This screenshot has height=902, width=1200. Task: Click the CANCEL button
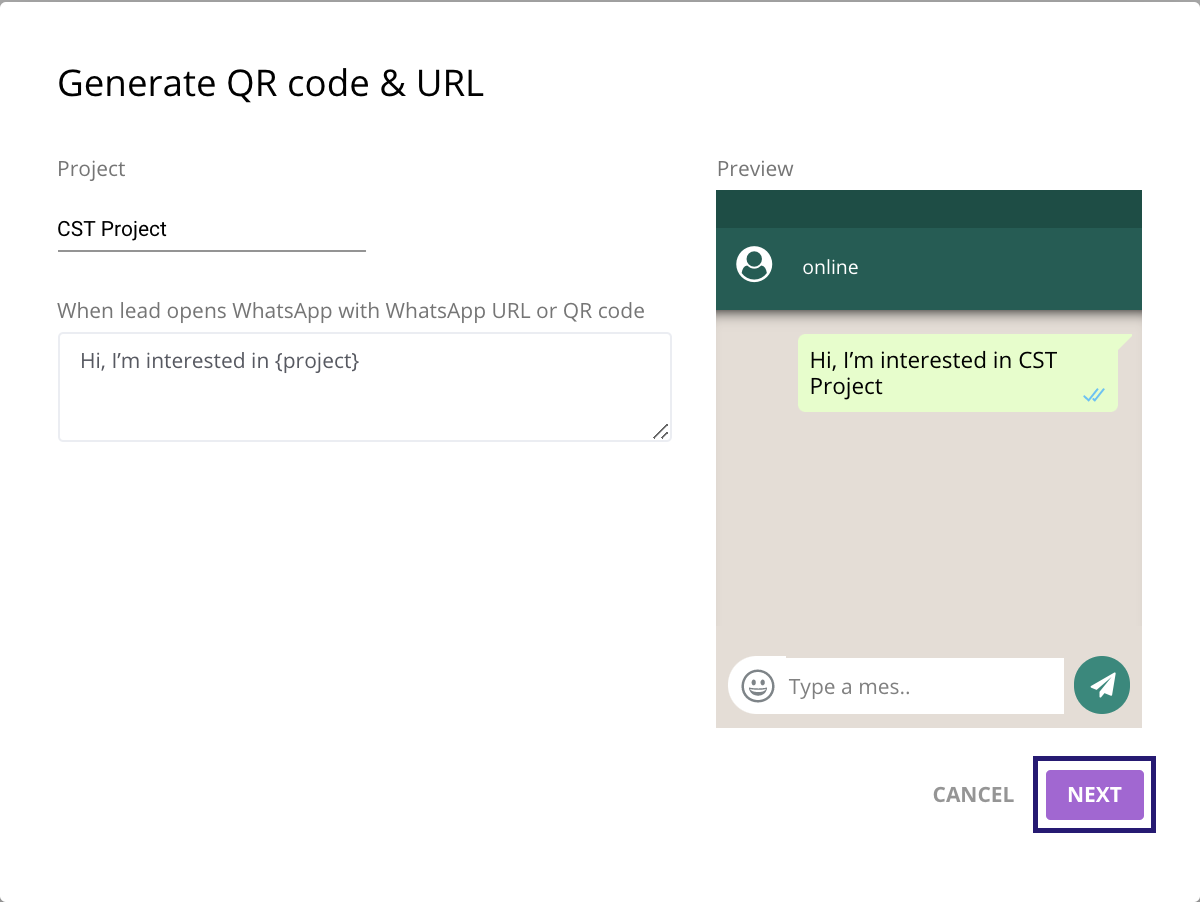pos(973,794)
